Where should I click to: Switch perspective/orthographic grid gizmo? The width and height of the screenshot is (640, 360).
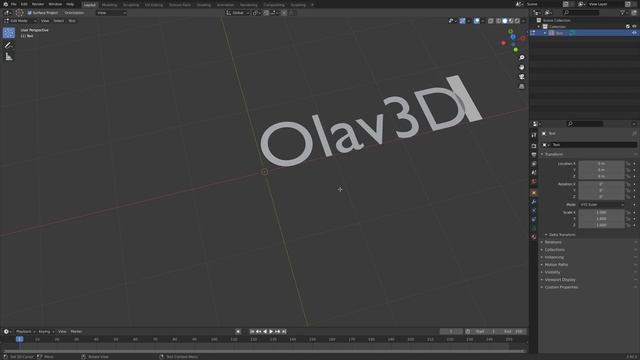522,87
